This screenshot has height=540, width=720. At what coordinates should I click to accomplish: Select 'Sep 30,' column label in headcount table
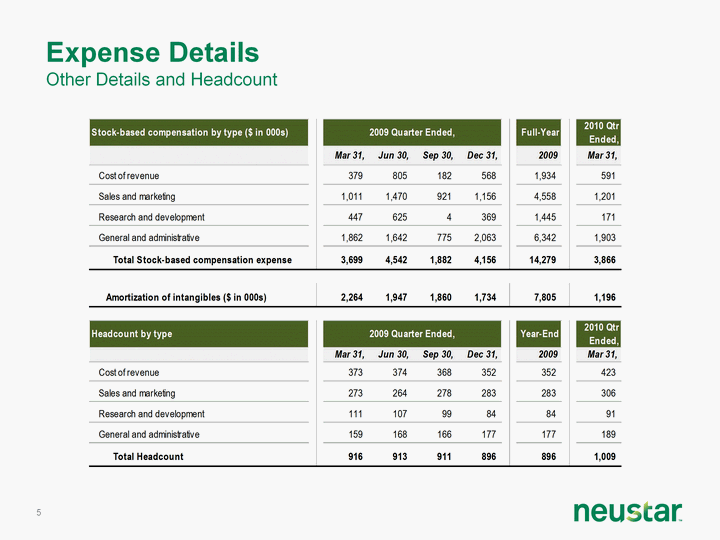(x=438, y=354)
